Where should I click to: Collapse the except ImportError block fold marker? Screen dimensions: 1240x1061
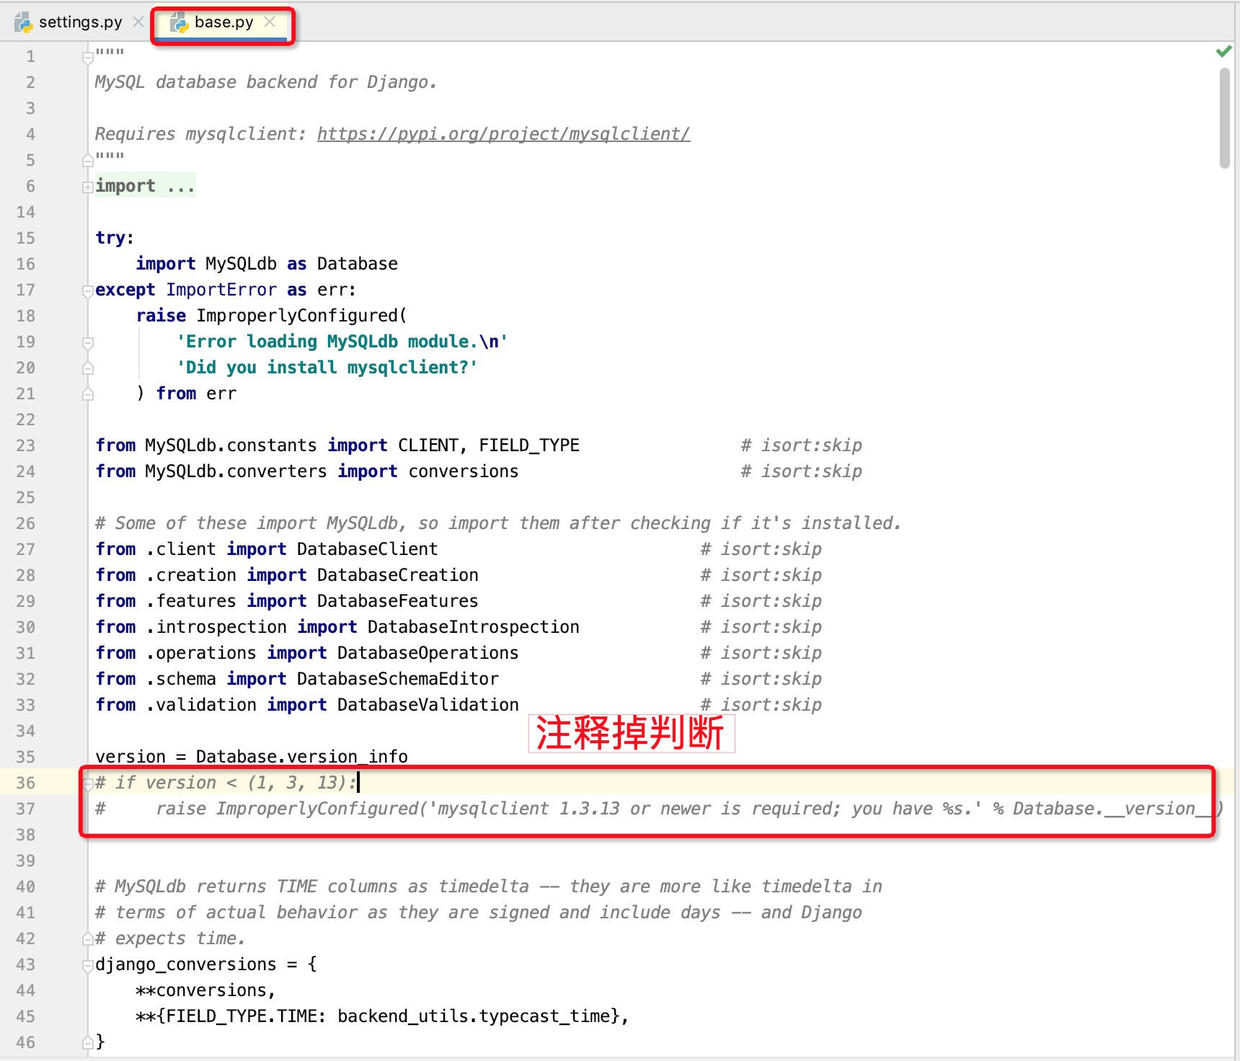(88, 290)
